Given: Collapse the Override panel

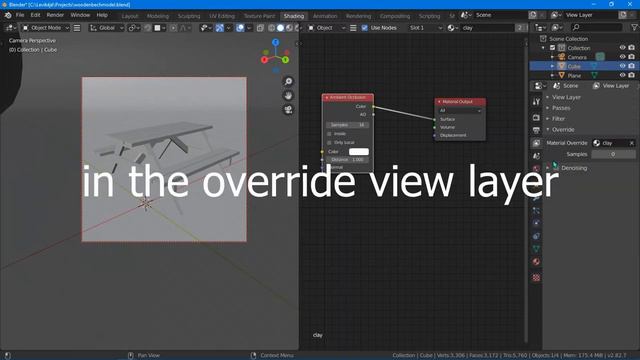Looking at the screenshot, I should point(563,130).
